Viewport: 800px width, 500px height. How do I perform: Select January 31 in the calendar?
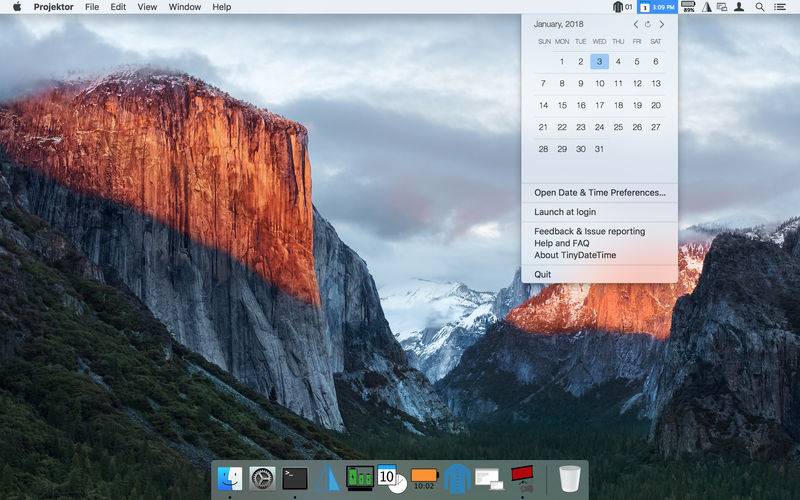(x=599, y=149)
